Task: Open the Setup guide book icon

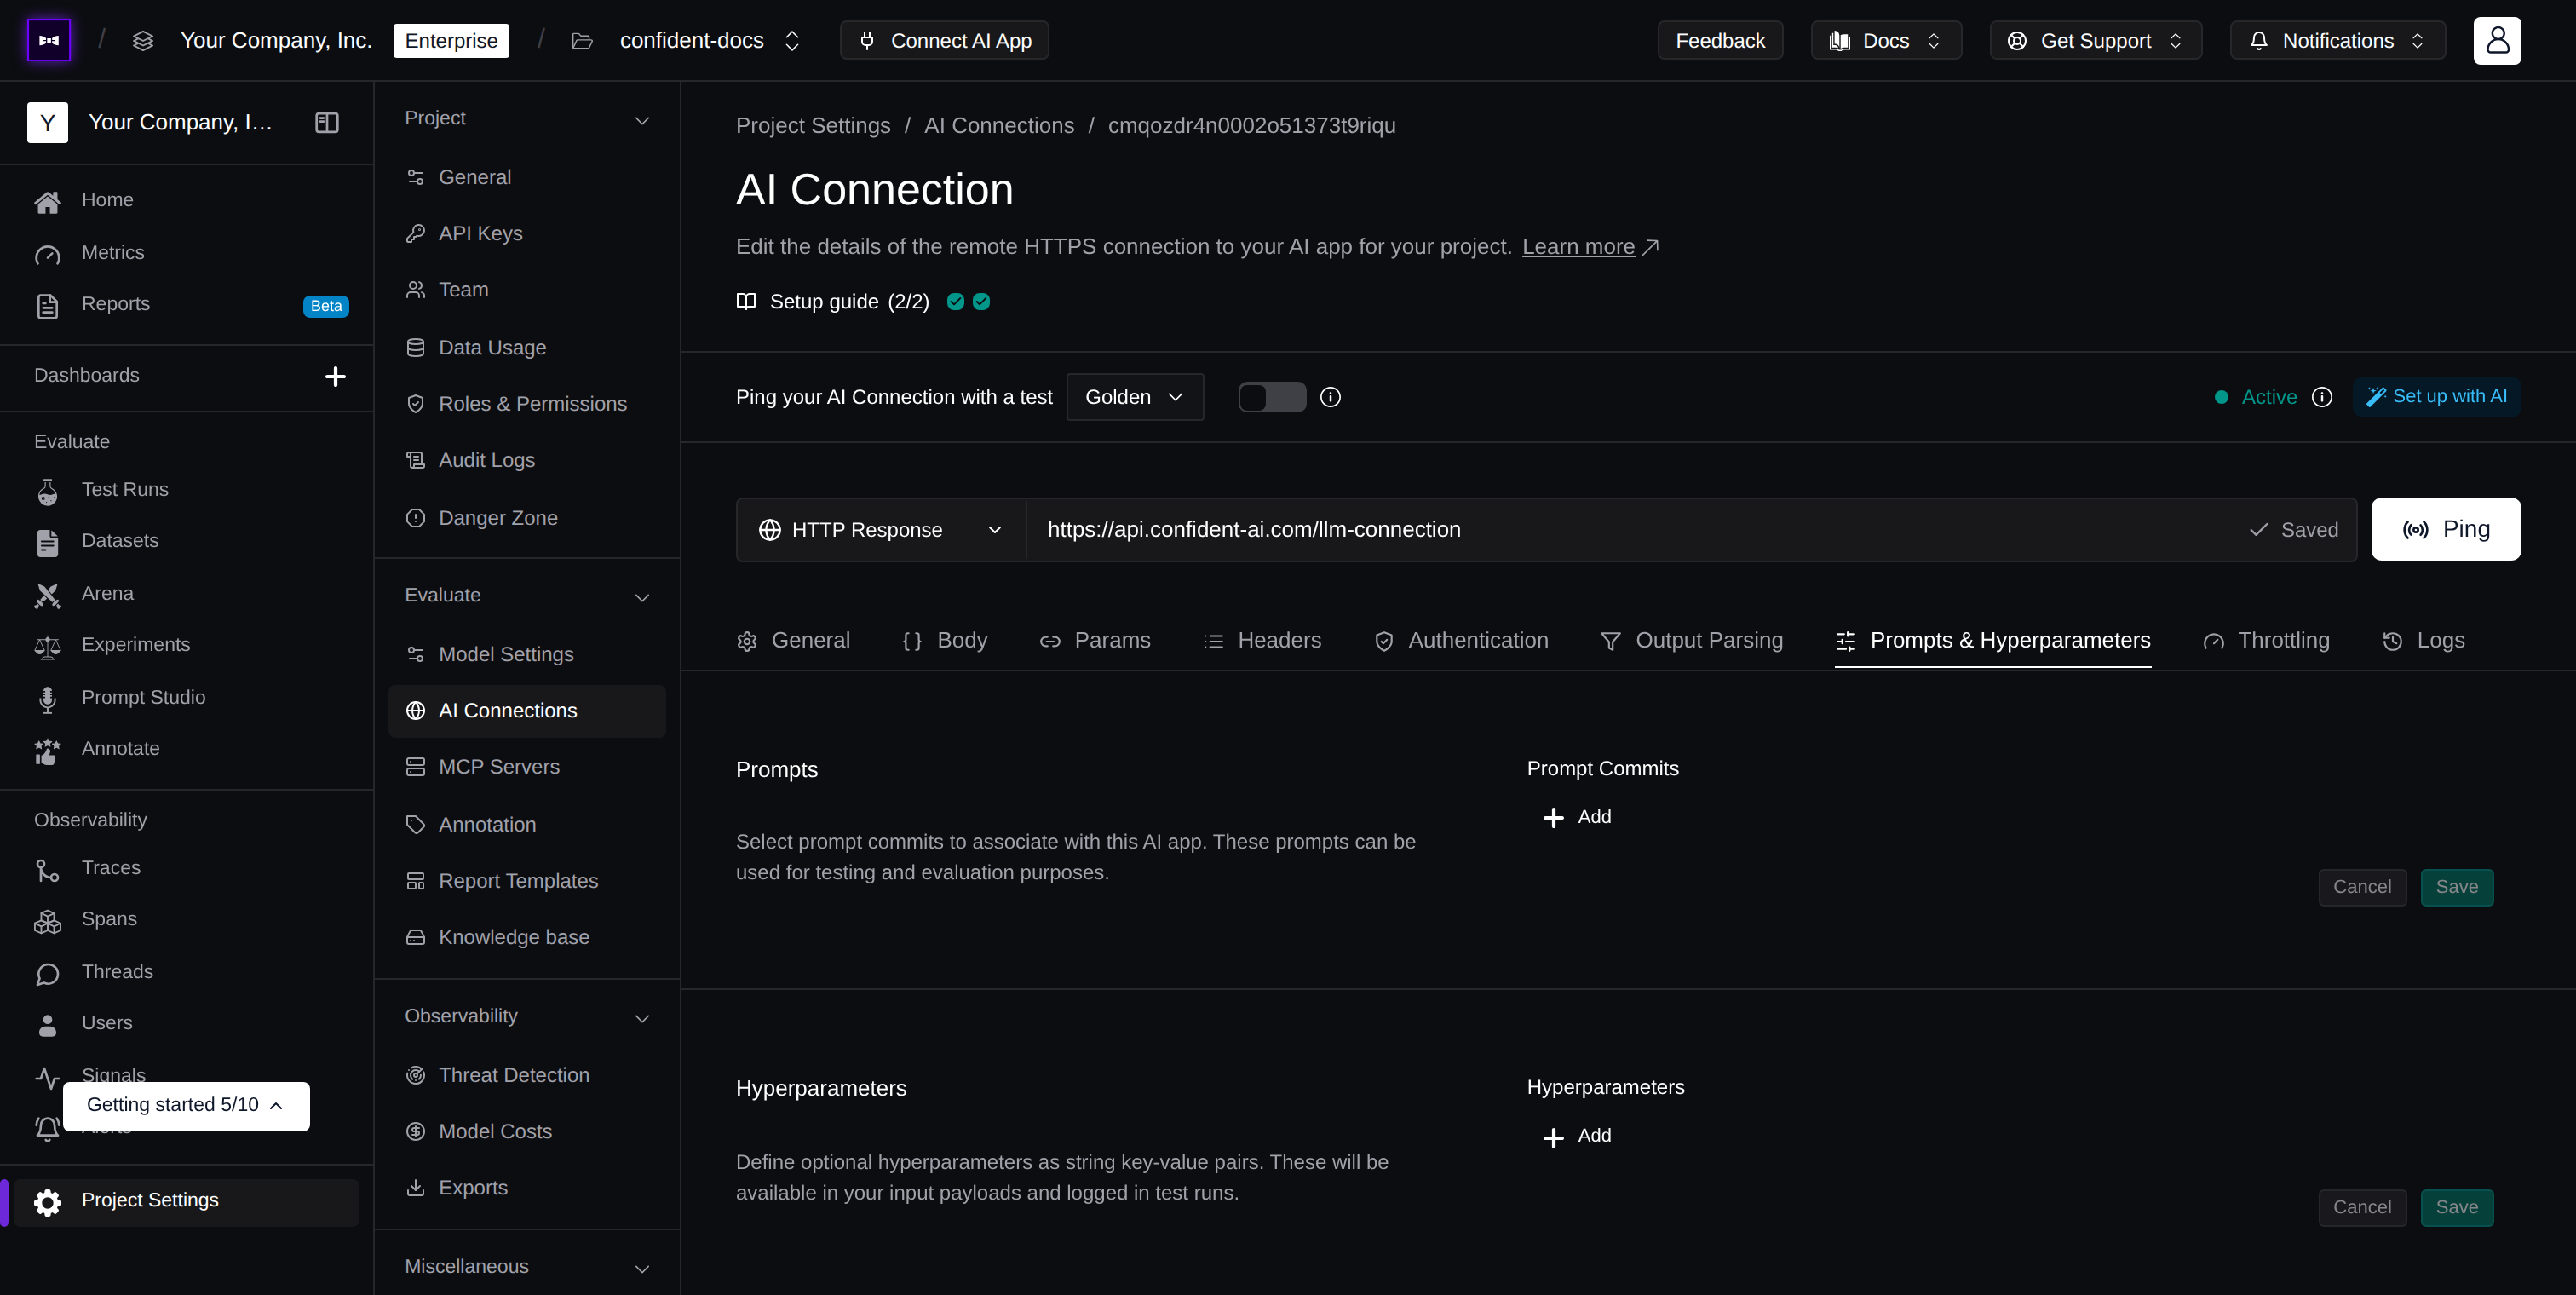Action: coord(746,301)
